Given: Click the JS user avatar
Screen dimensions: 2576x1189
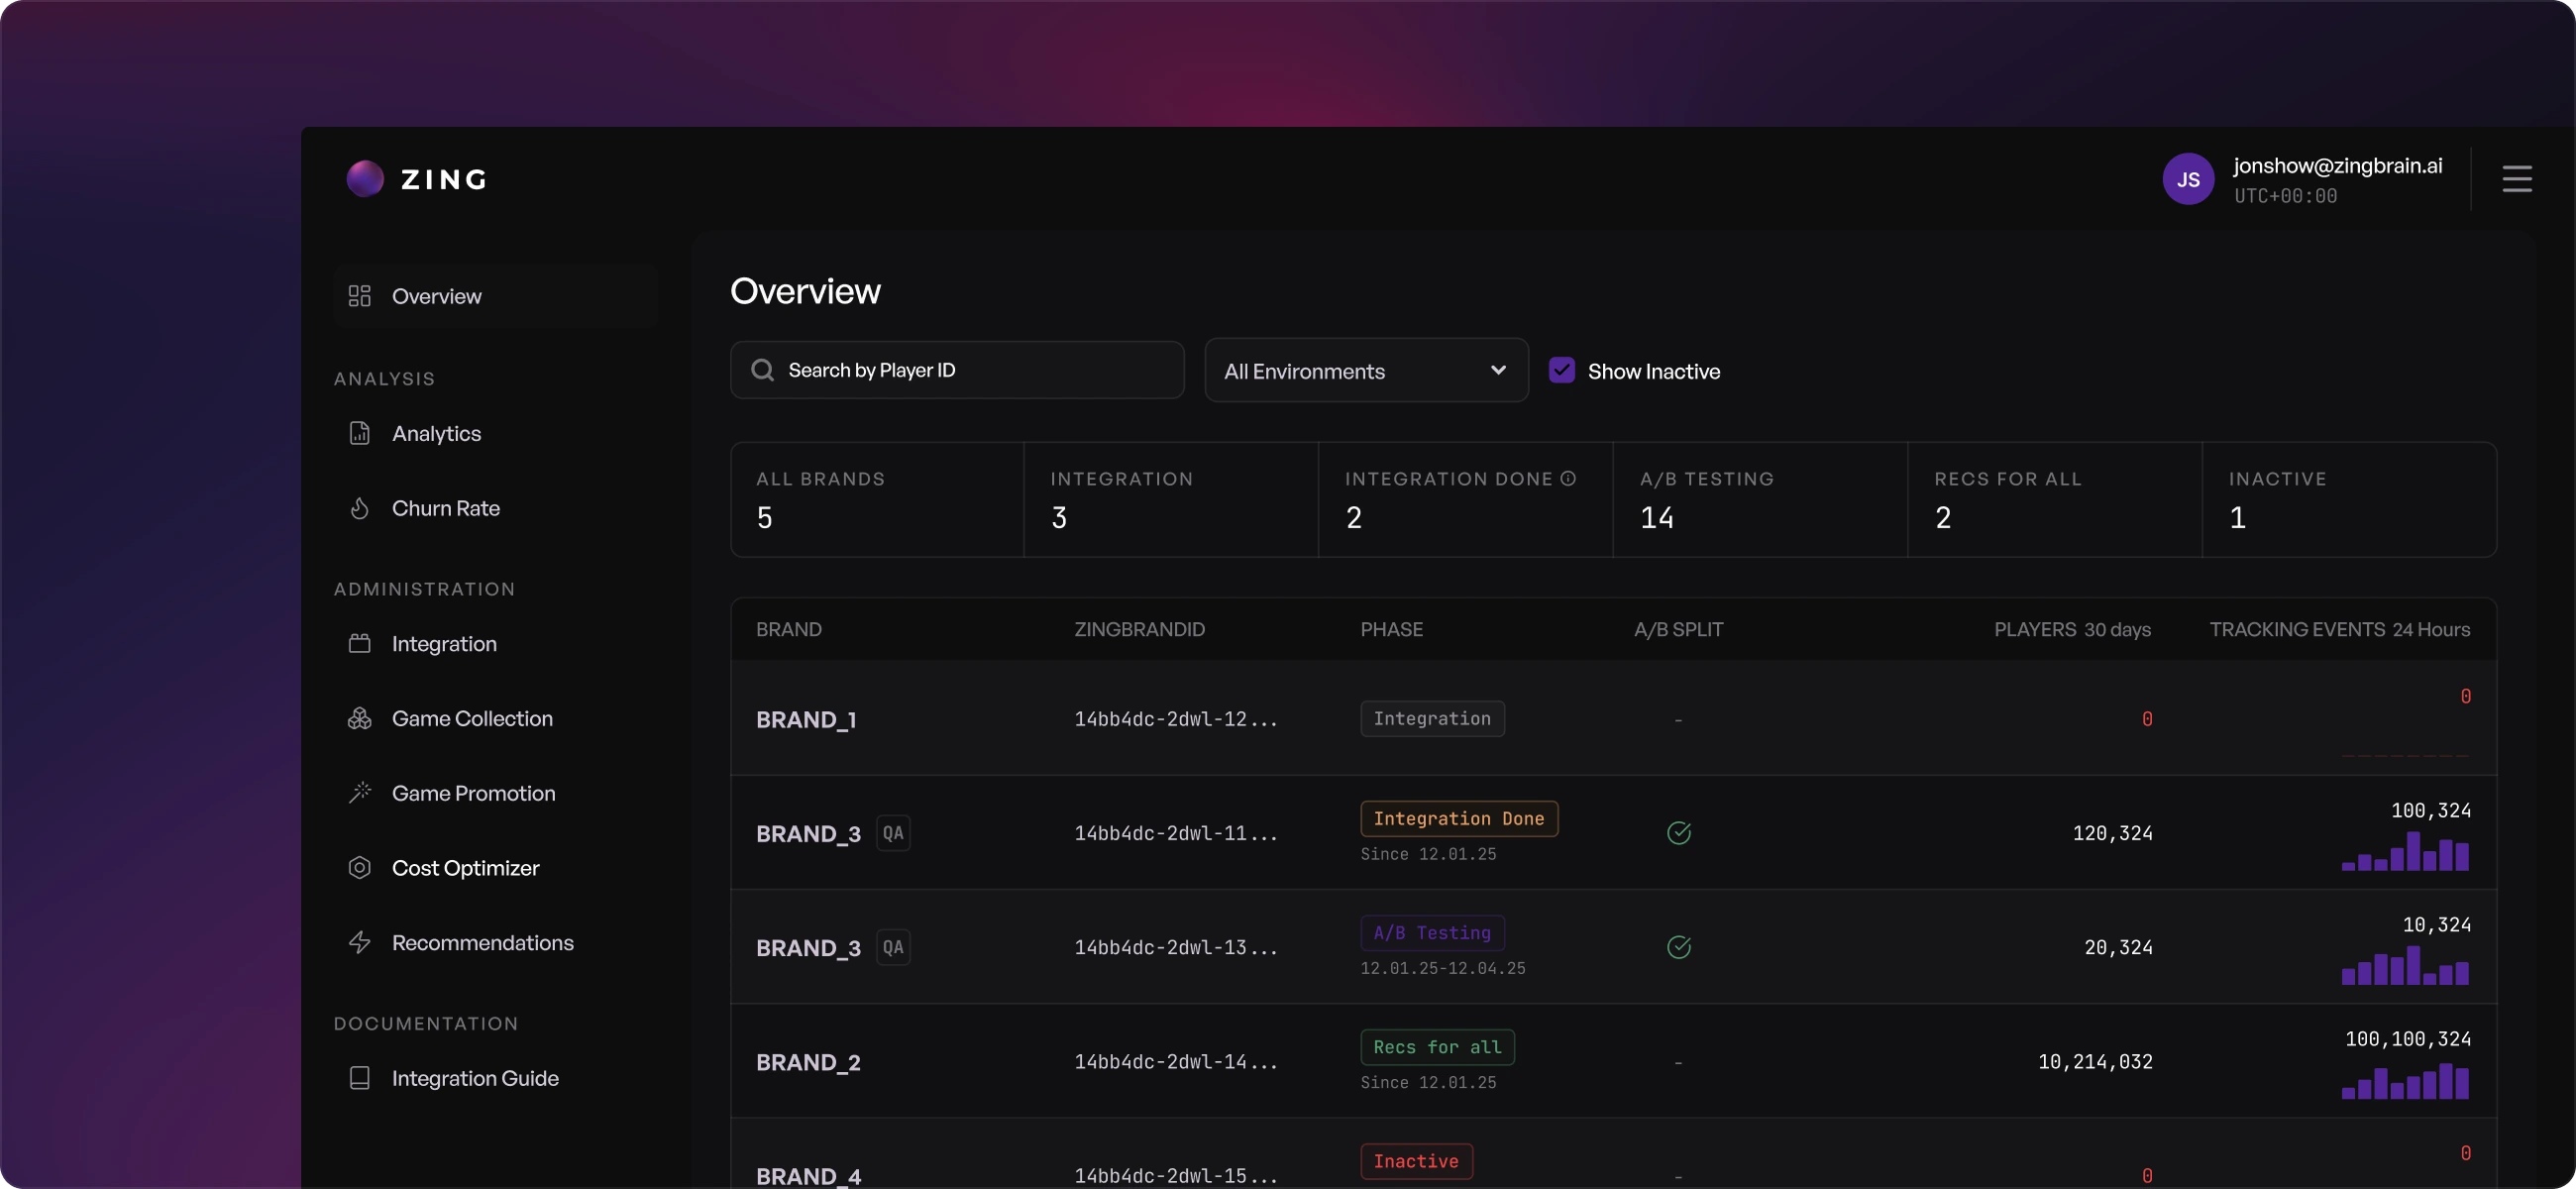Looking at the screenshot, I should (x=2188, y=179).
